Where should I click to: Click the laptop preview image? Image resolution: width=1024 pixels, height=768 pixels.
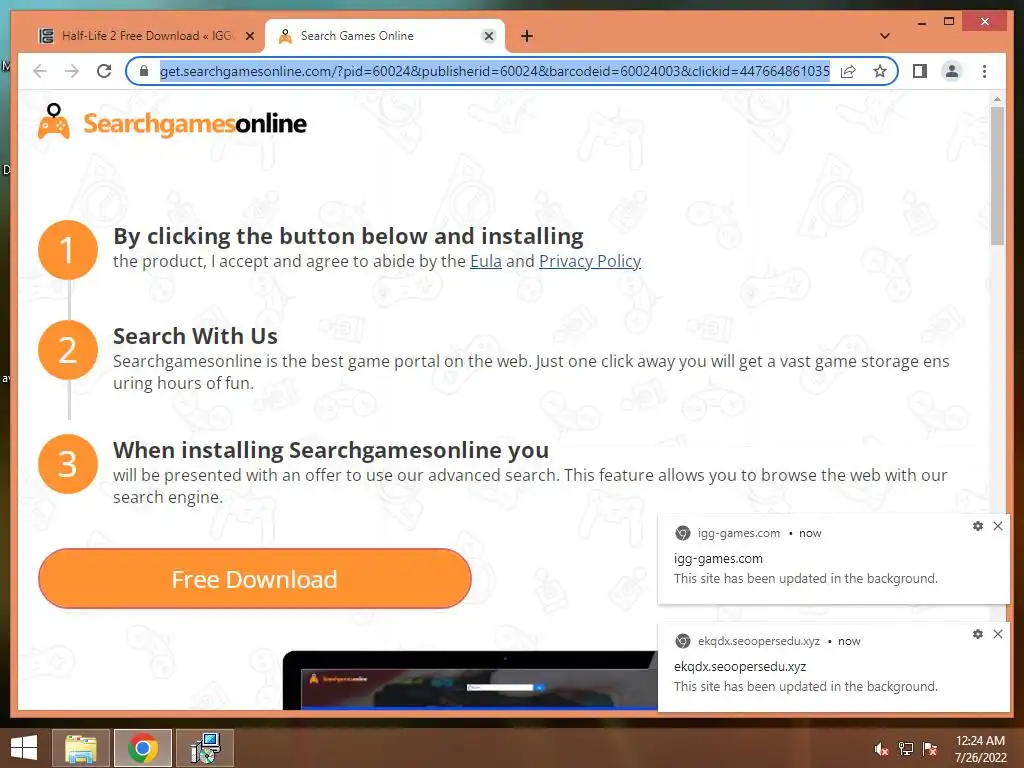[x=470, y=680]
